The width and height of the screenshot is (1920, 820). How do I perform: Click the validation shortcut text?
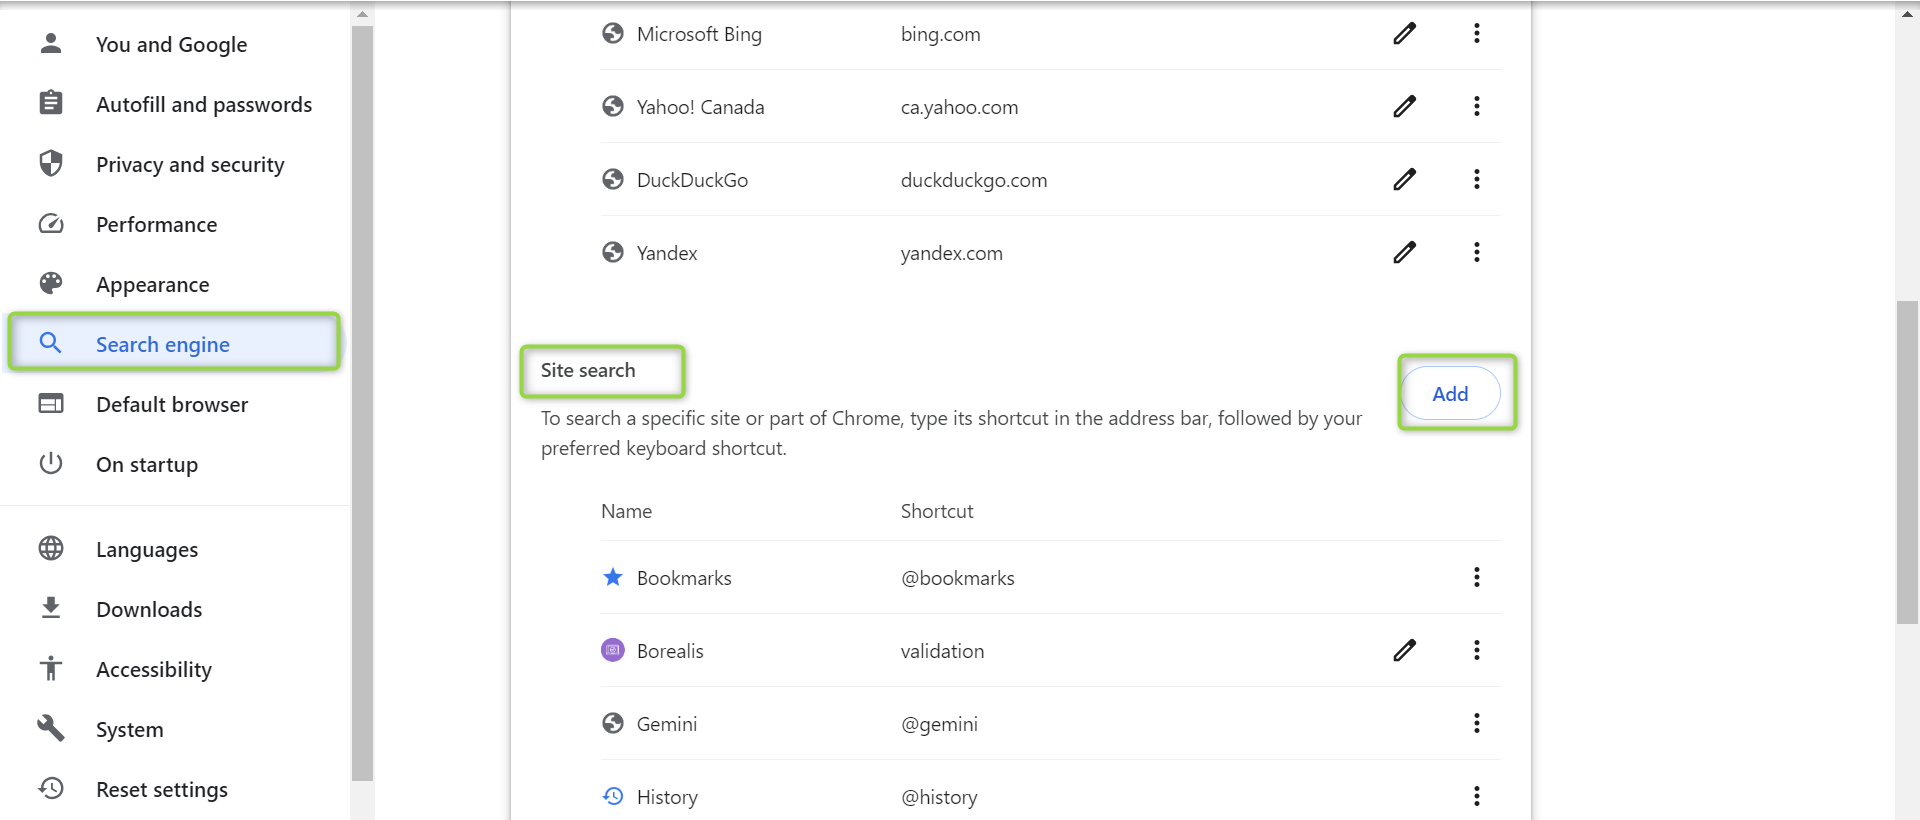click(x=942, y=651)
